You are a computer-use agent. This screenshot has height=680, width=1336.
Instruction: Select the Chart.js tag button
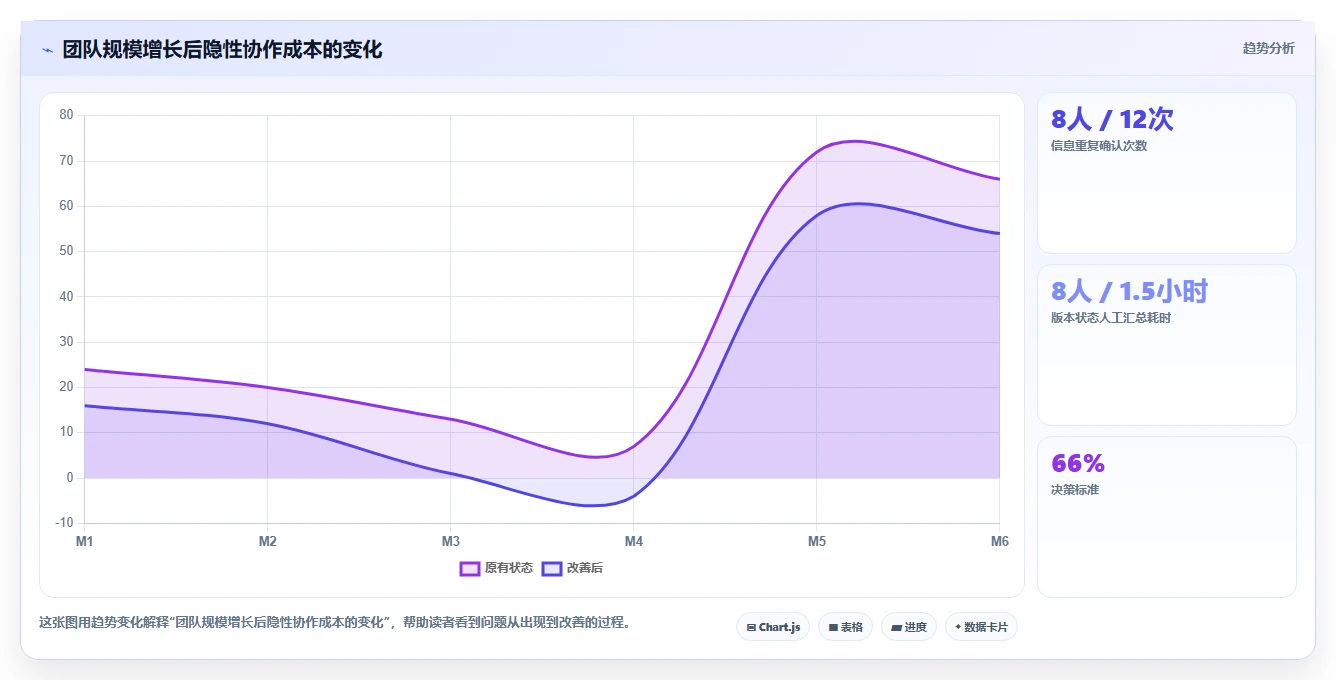[x=773, y=627]
